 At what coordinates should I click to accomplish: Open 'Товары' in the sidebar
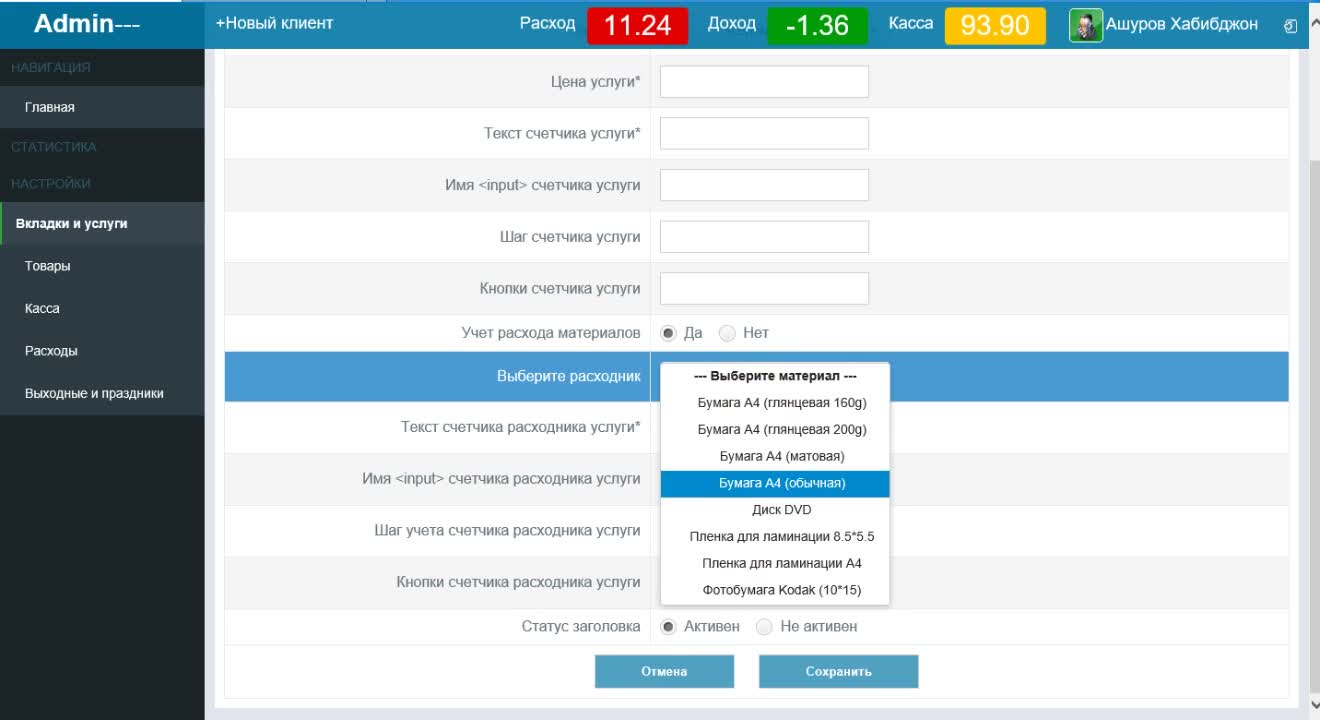coord(48,266)
